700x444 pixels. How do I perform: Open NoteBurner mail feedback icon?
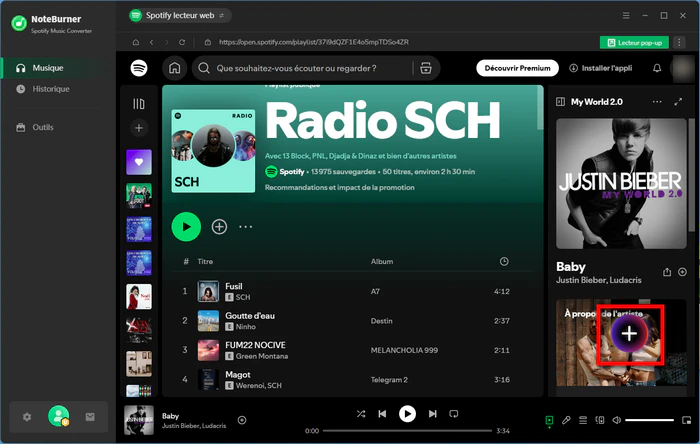click(x=90, y=417)
